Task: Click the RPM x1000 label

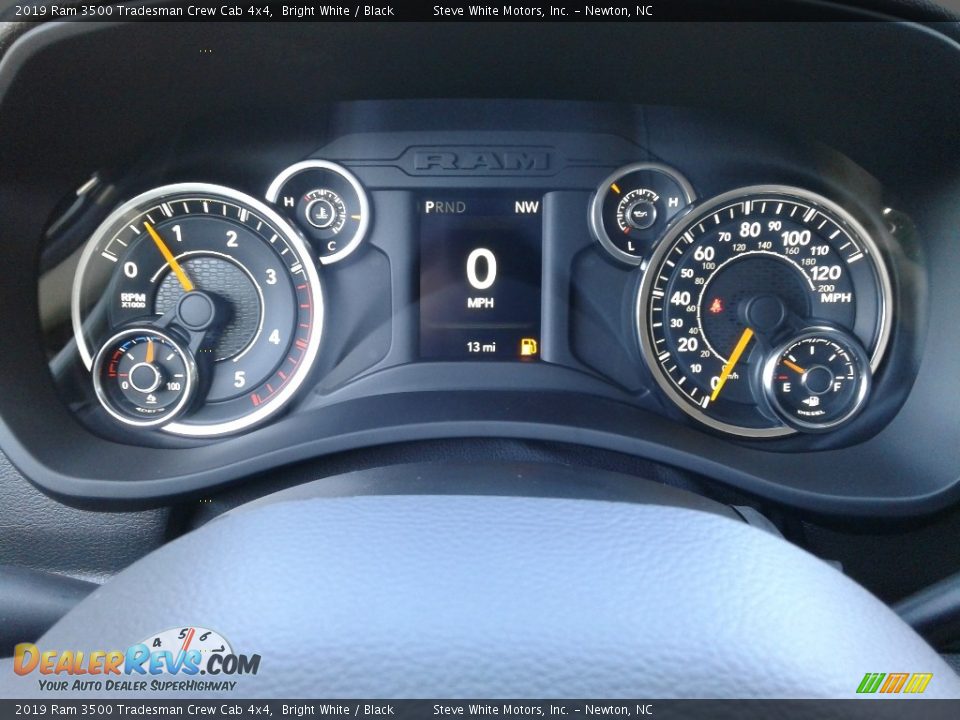Action: click(133, 300)
